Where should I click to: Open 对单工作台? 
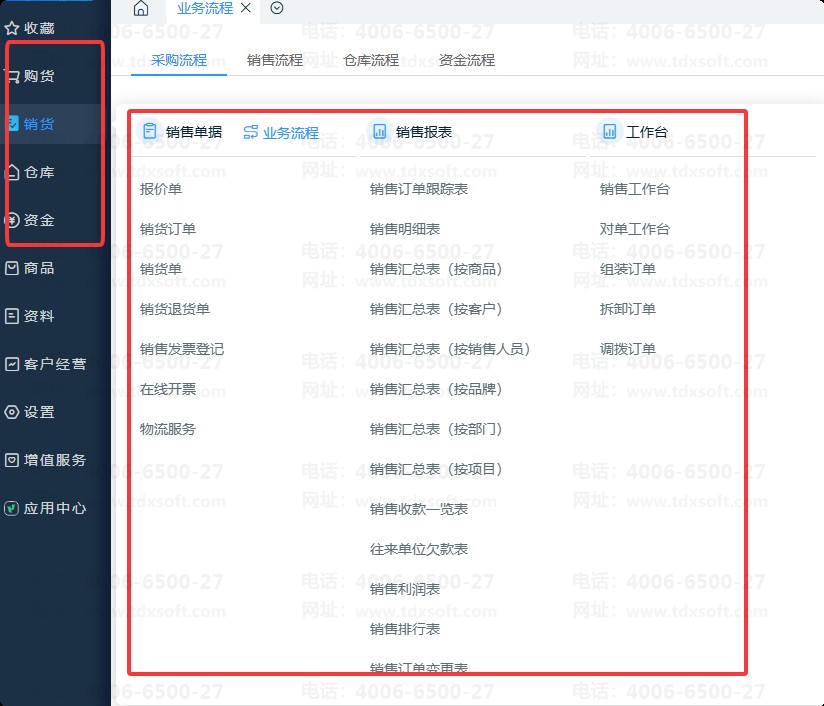(635, 229)
